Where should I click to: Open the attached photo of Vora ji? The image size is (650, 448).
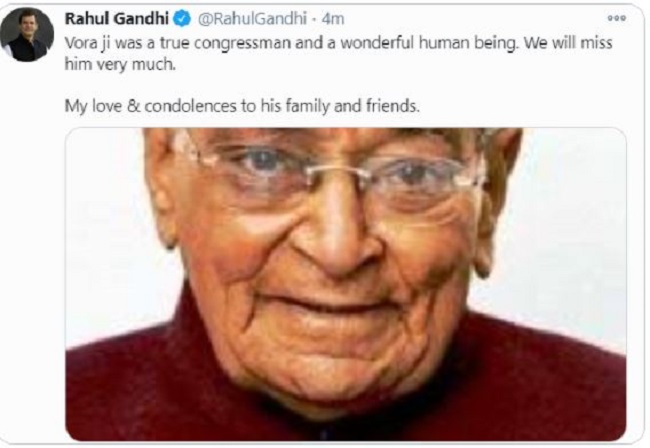coord(346,284)
